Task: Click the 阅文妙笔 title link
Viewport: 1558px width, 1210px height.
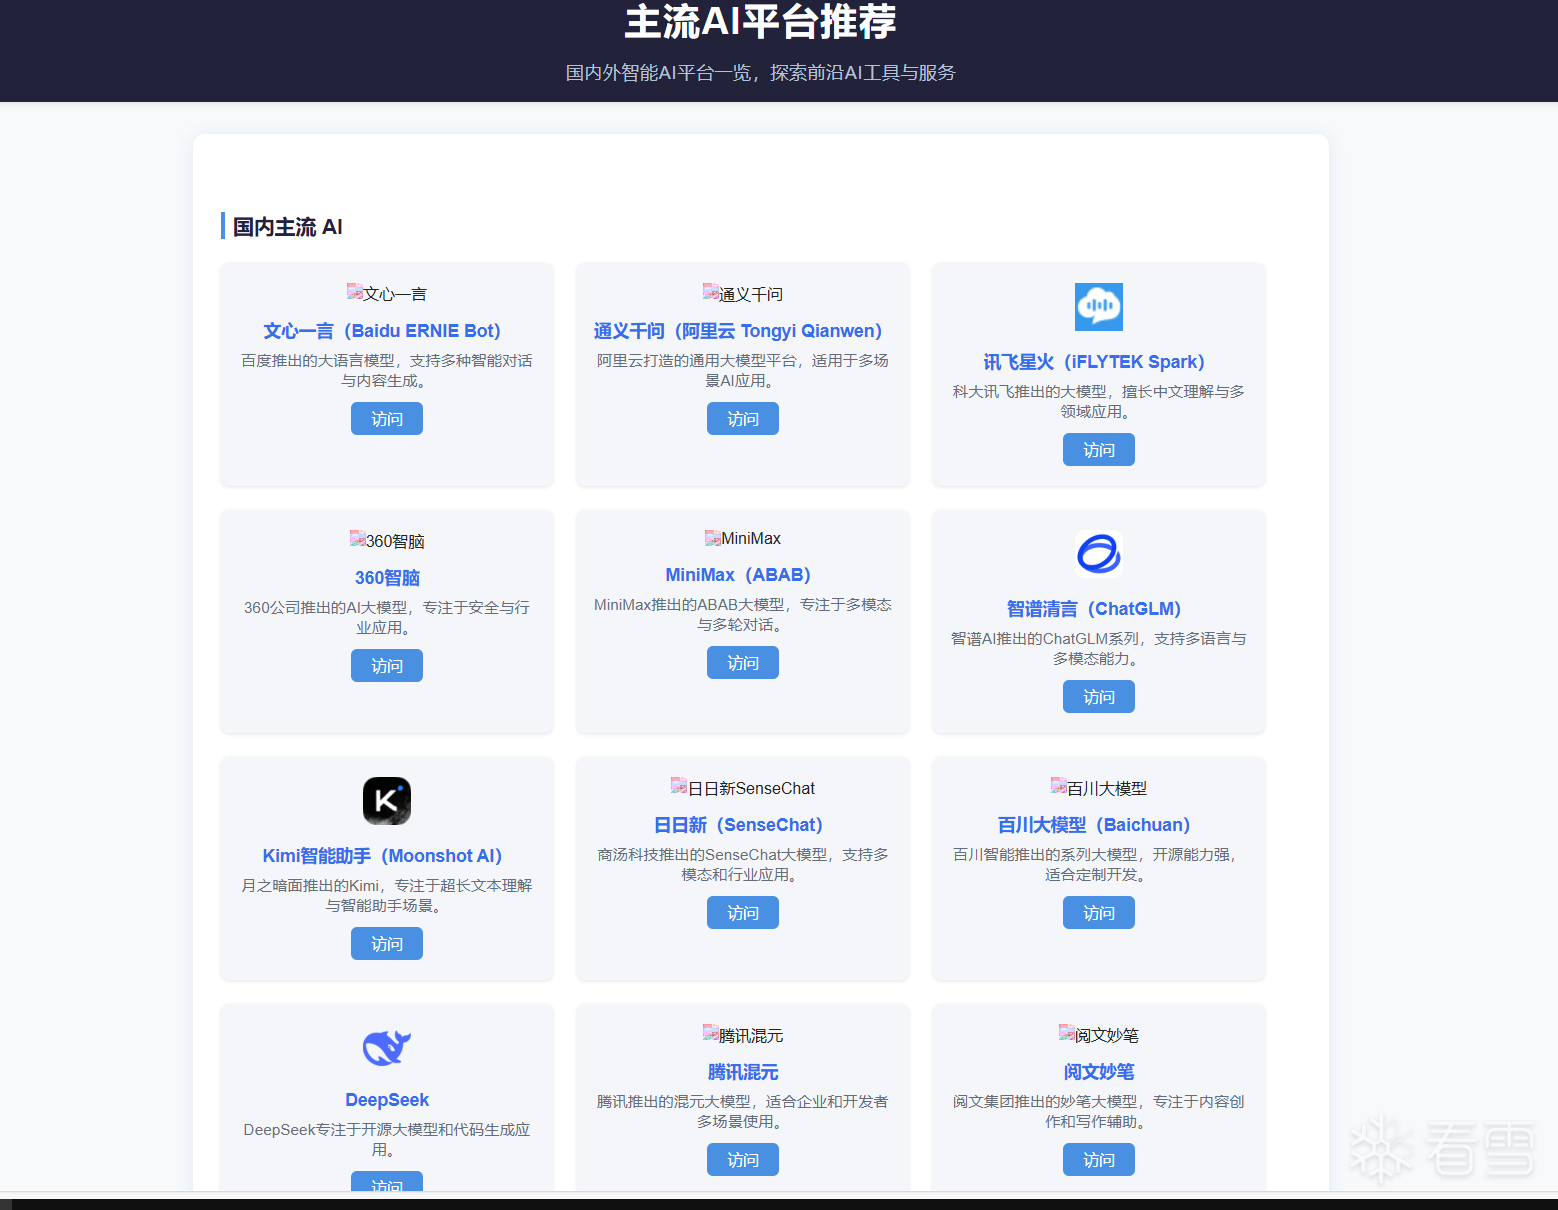Action: 1099,1072
